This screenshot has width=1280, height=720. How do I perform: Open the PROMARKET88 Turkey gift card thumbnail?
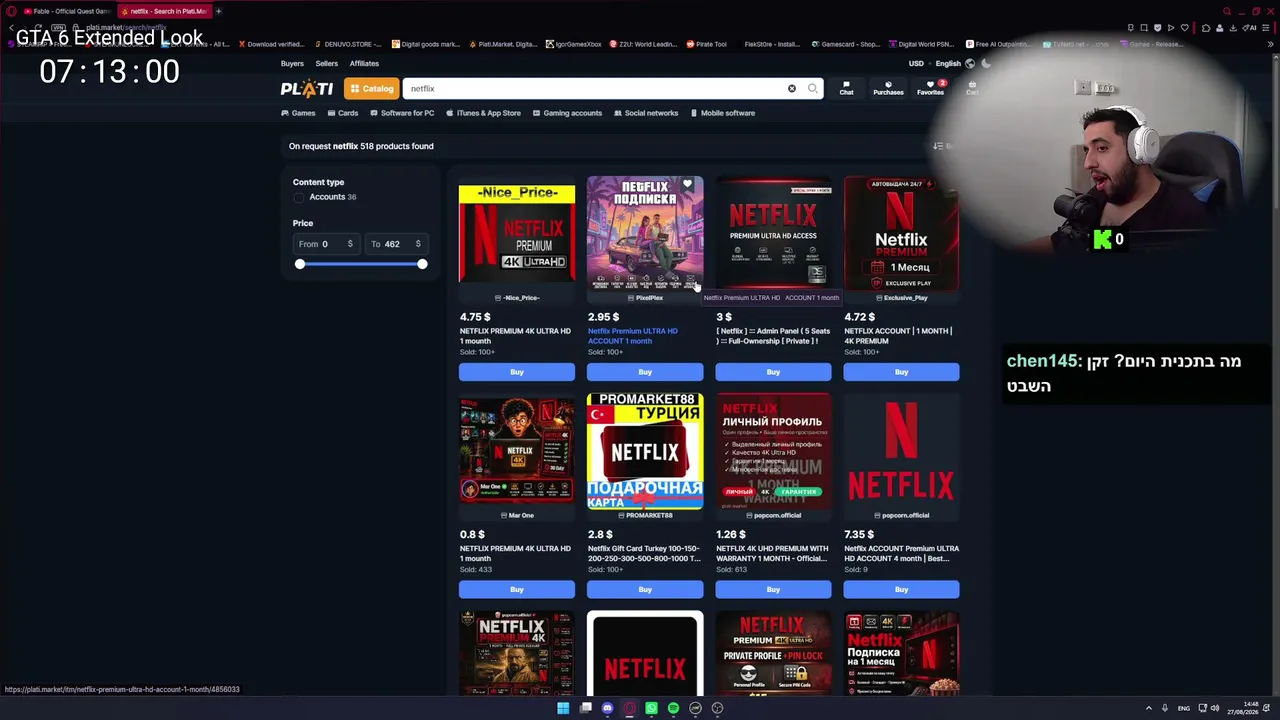tap(645, 451)
